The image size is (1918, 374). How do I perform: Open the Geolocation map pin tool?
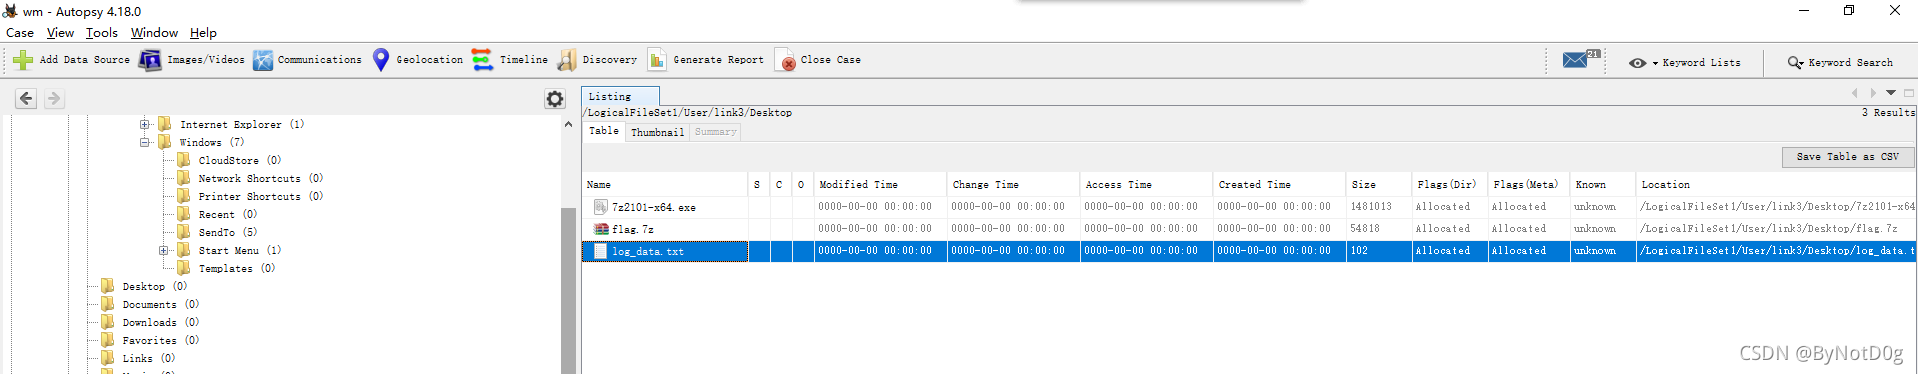(x=381, y=60)
